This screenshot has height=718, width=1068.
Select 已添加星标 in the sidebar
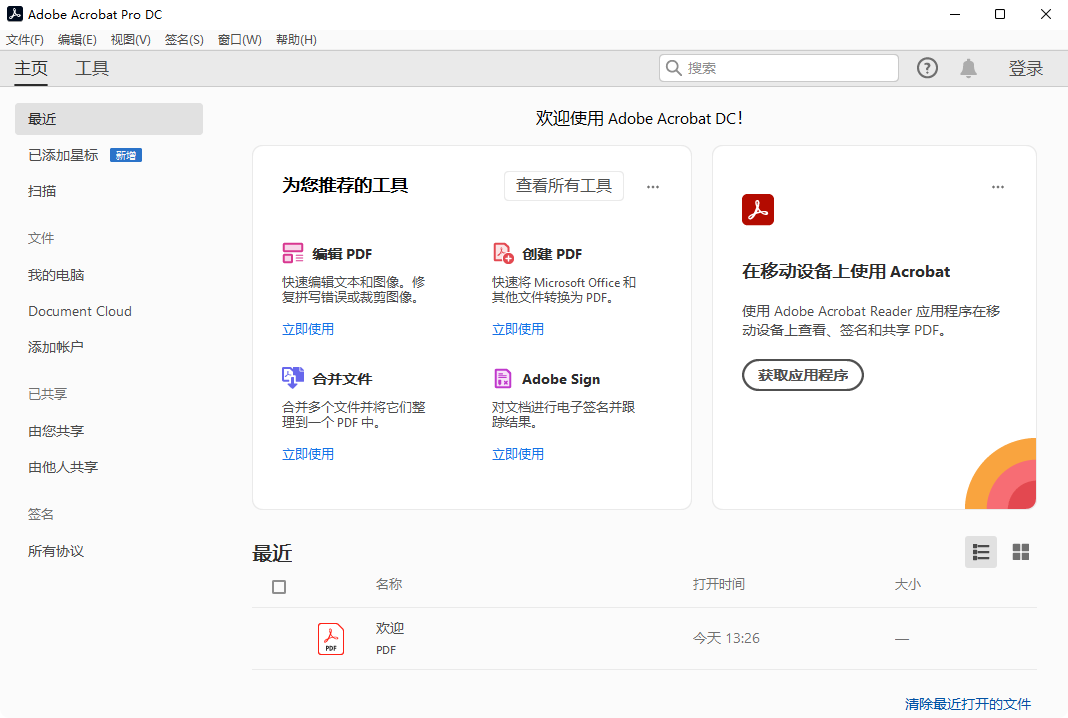tap(63, 155)
